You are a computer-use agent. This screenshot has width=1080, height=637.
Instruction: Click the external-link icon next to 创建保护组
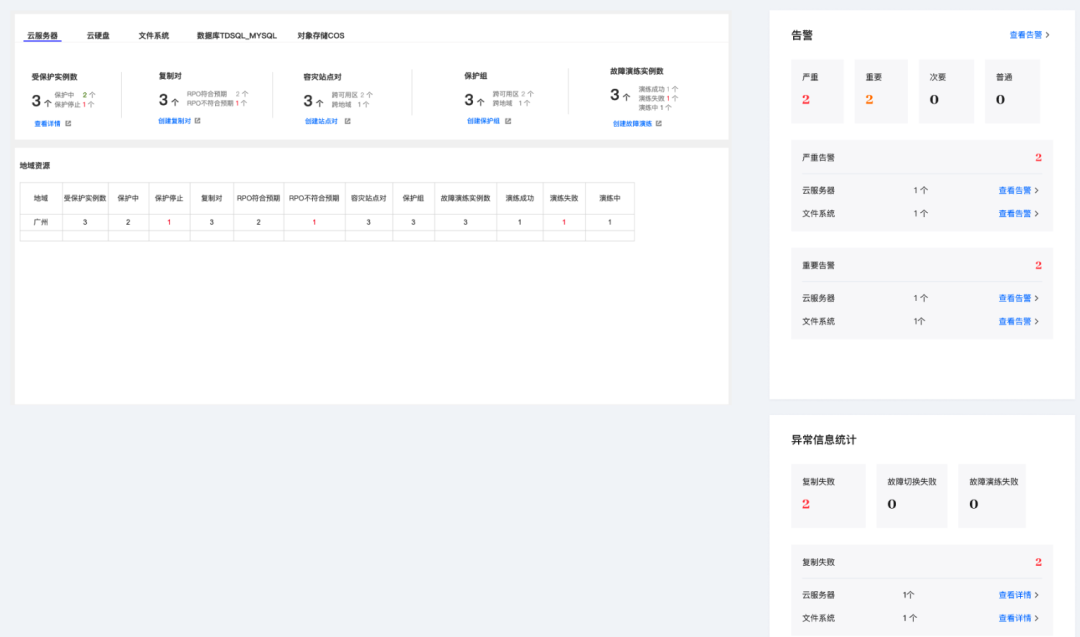coord(506,122)
